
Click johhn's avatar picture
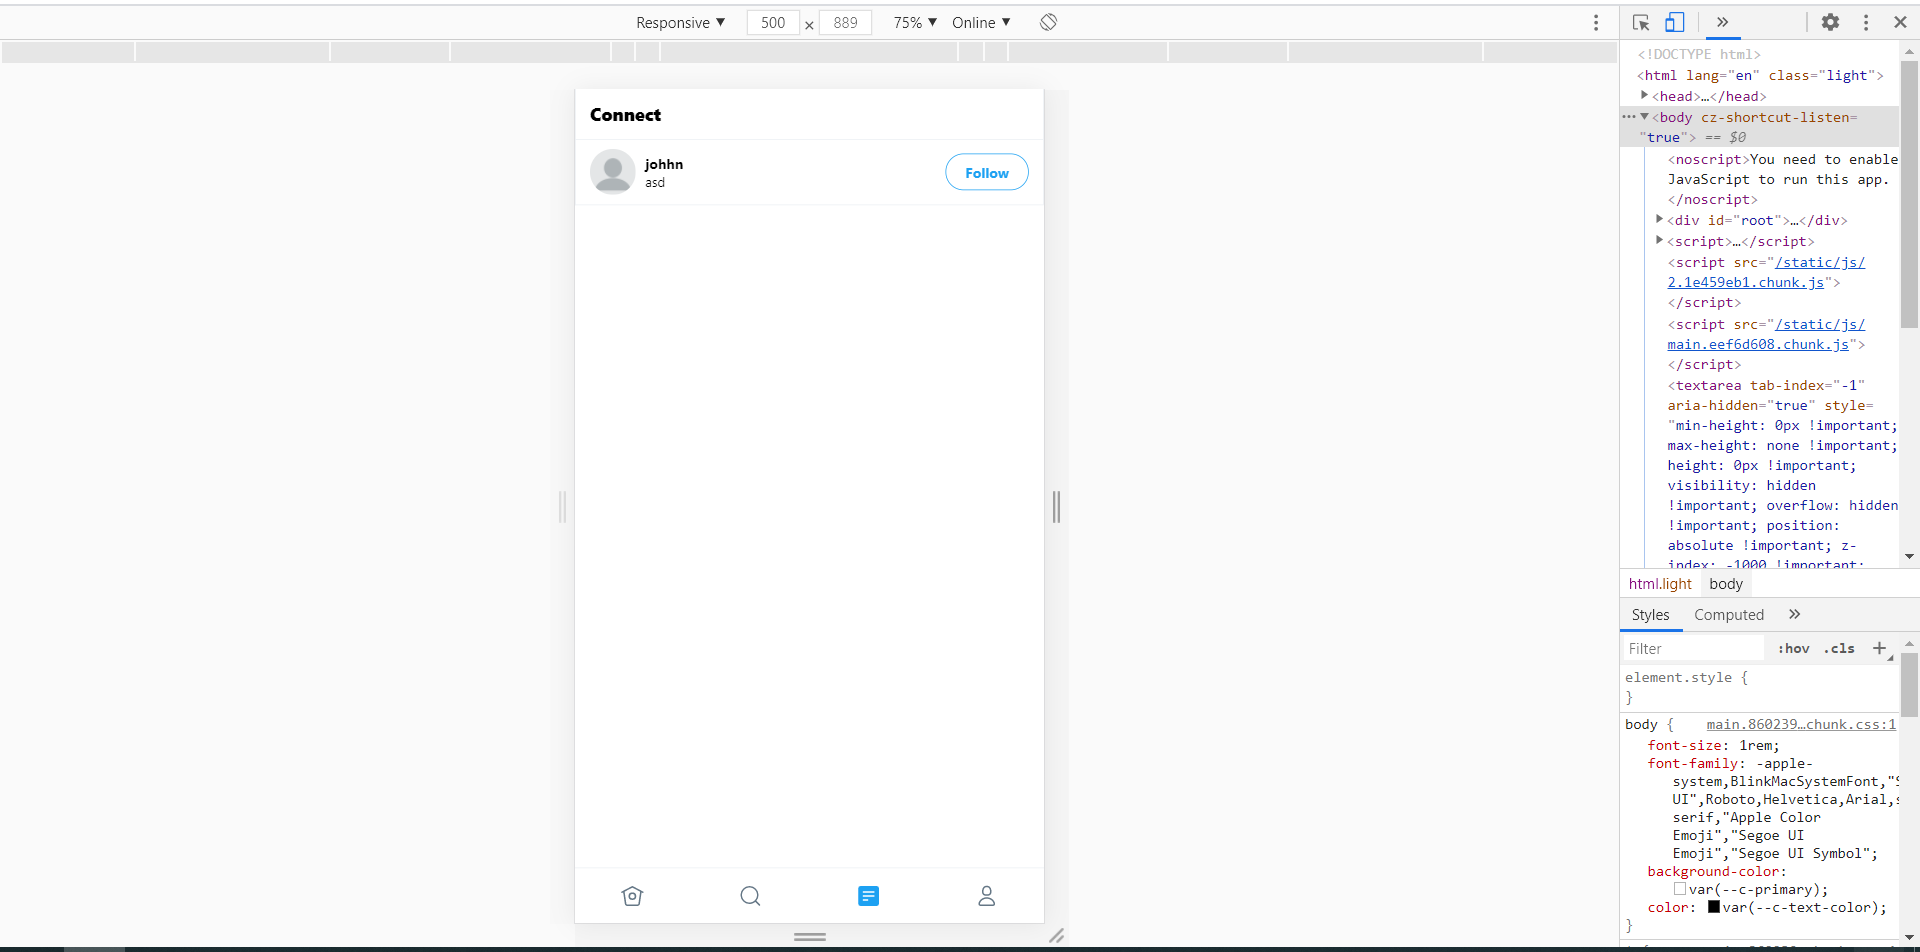point(613,172)
